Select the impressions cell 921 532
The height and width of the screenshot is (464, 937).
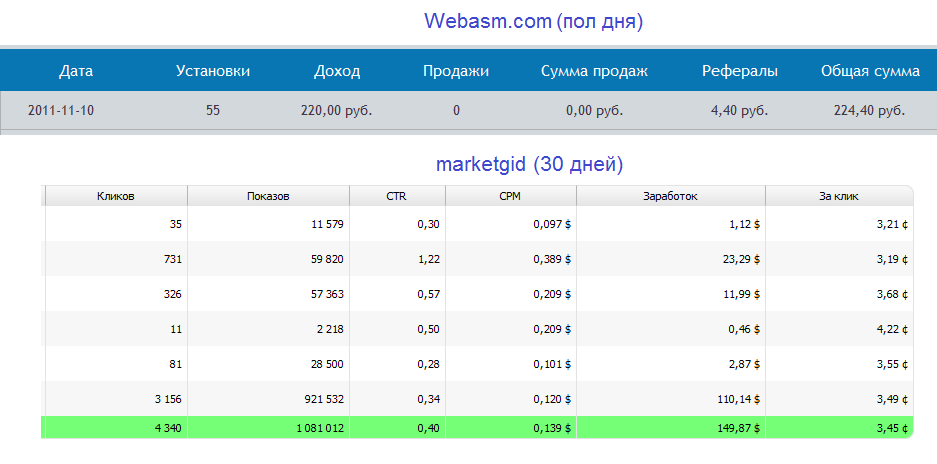coord(323,399)
